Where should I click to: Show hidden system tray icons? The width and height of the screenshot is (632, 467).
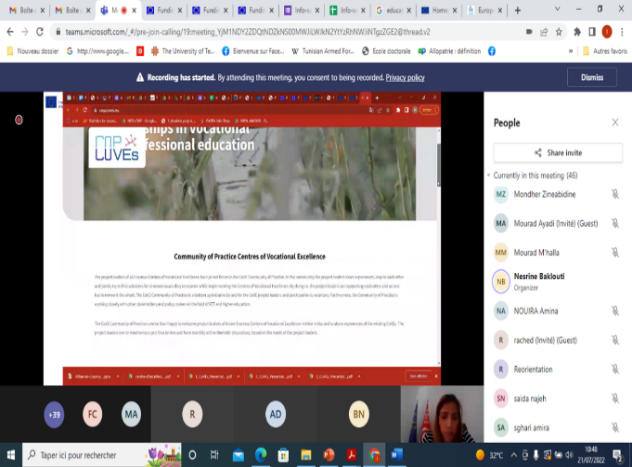tap(514, 455)
